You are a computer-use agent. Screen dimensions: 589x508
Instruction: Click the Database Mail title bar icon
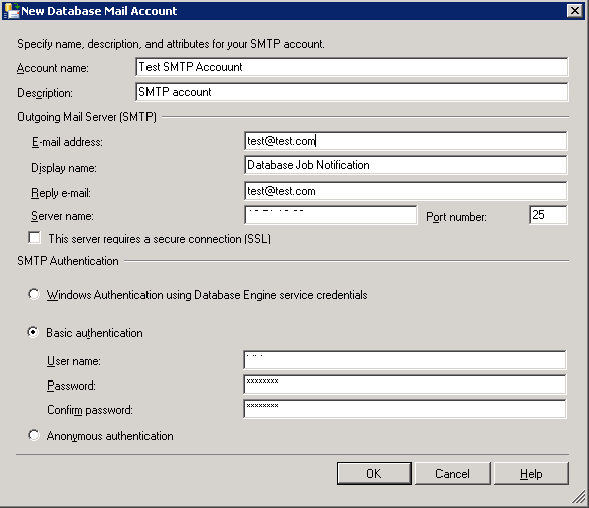(x=11, y=11)
